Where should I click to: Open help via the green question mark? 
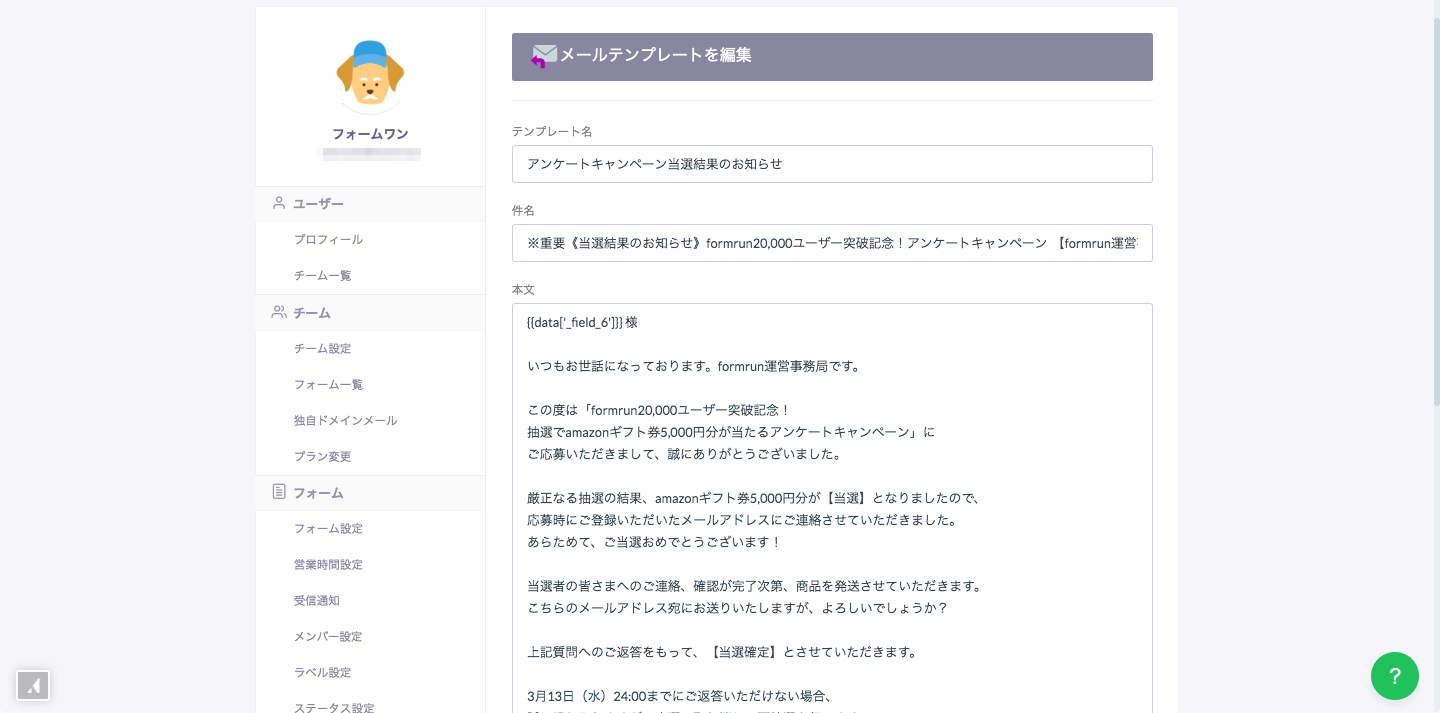(1395, 676)
